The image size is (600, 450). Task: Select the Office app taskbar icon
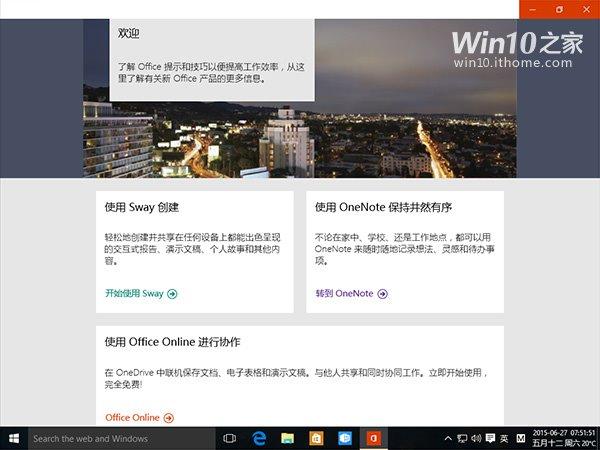pyautogui.click(x=373, y=439)
